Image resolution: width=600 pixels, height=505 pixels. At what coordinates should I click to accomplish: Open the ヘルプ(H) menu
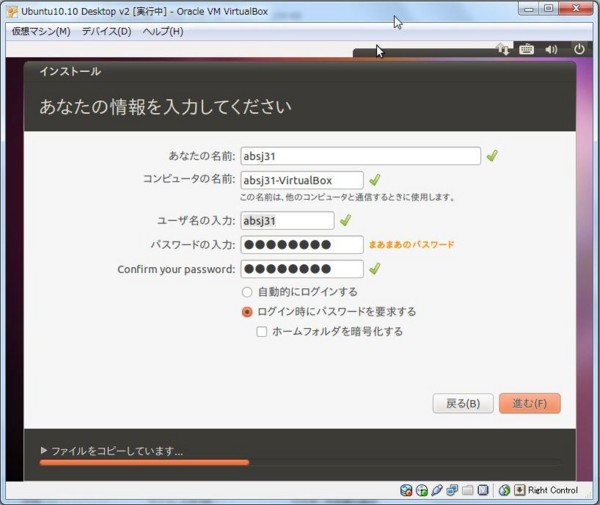click(x=163, y=31)
